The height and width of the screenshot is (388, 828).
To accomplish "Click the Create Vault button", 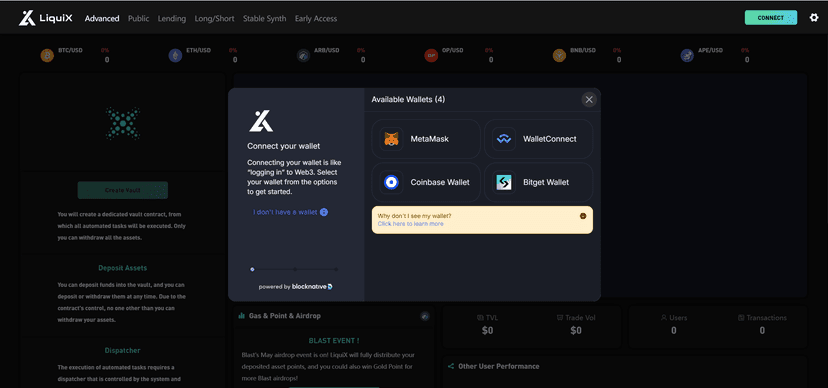I will pos(123,190).
